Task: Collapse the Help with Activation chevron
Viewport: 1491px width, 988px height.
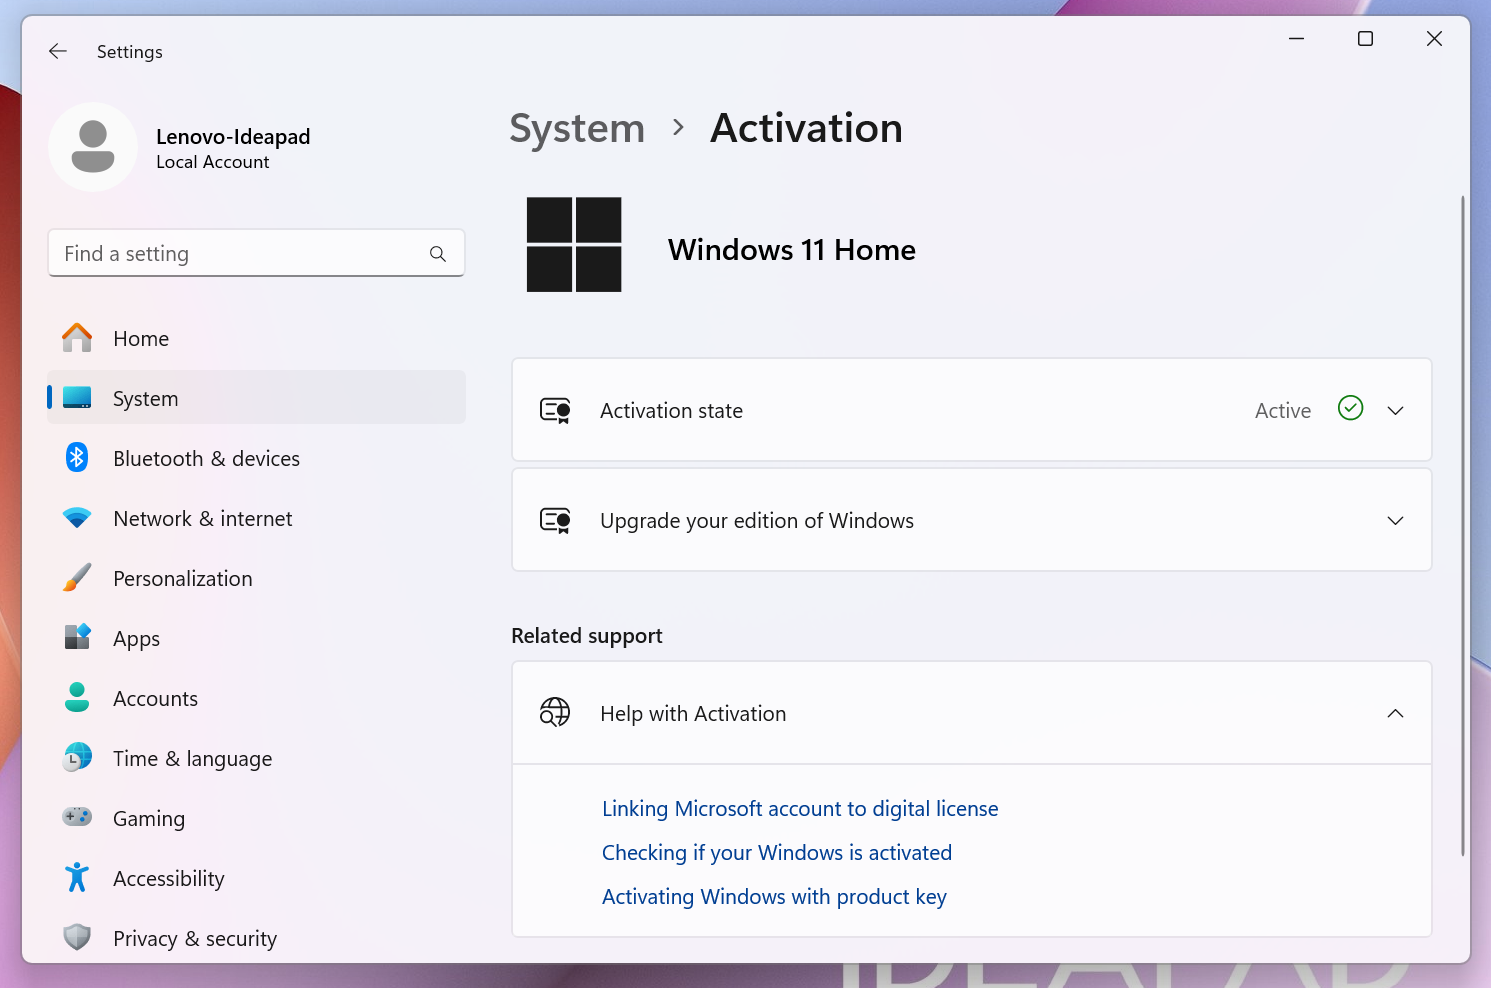Action: pos(1395,713)
